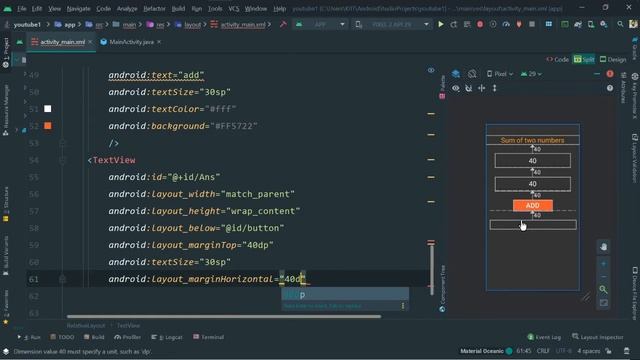Click the orange color swatch at line 52
640x360 pixels.
pos(48,126)
